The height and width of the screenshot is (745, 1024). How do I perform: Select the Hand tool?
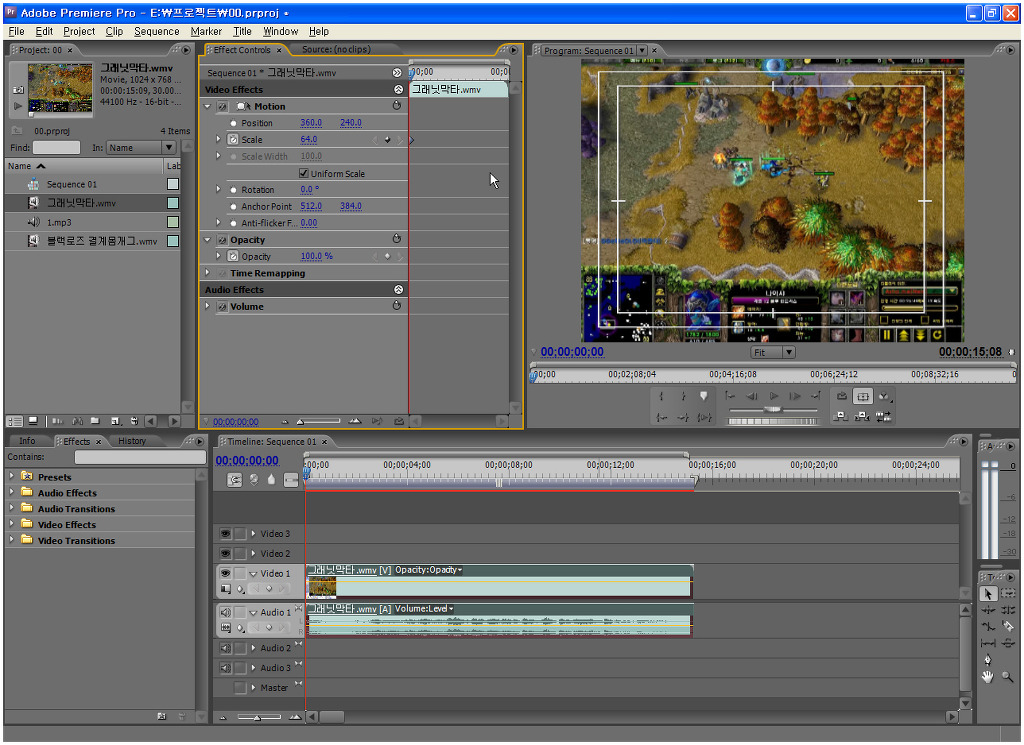coord(988,677)
